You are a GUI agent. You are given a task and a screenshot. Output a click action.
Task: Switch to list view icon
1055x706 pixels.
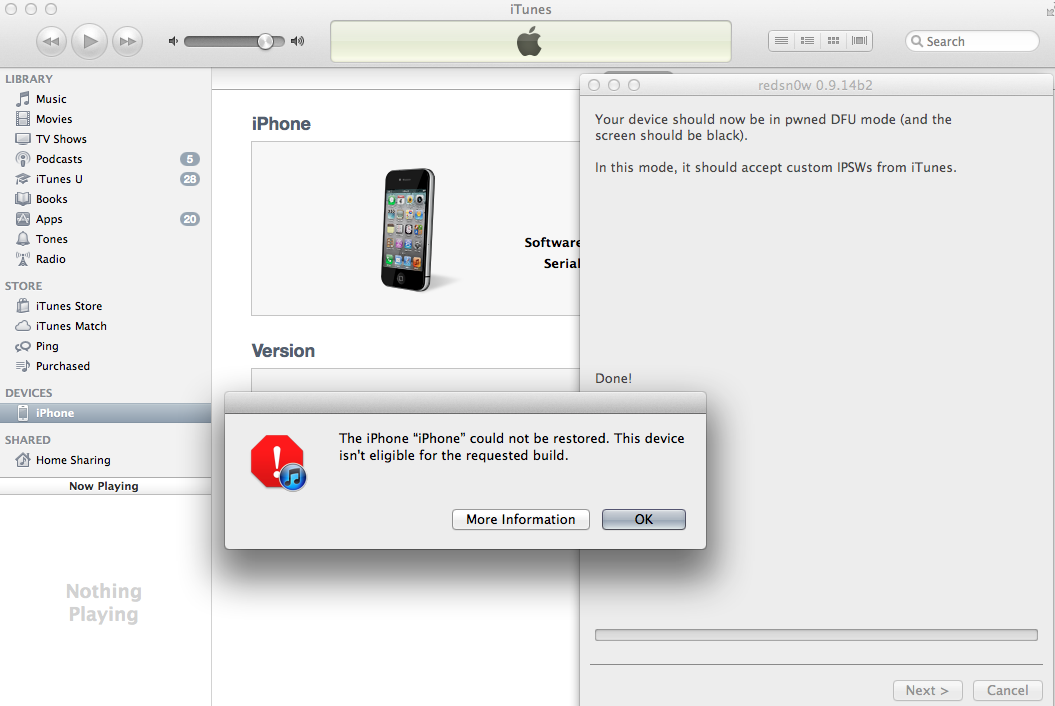pyautogui.click(x=781, y=41)
